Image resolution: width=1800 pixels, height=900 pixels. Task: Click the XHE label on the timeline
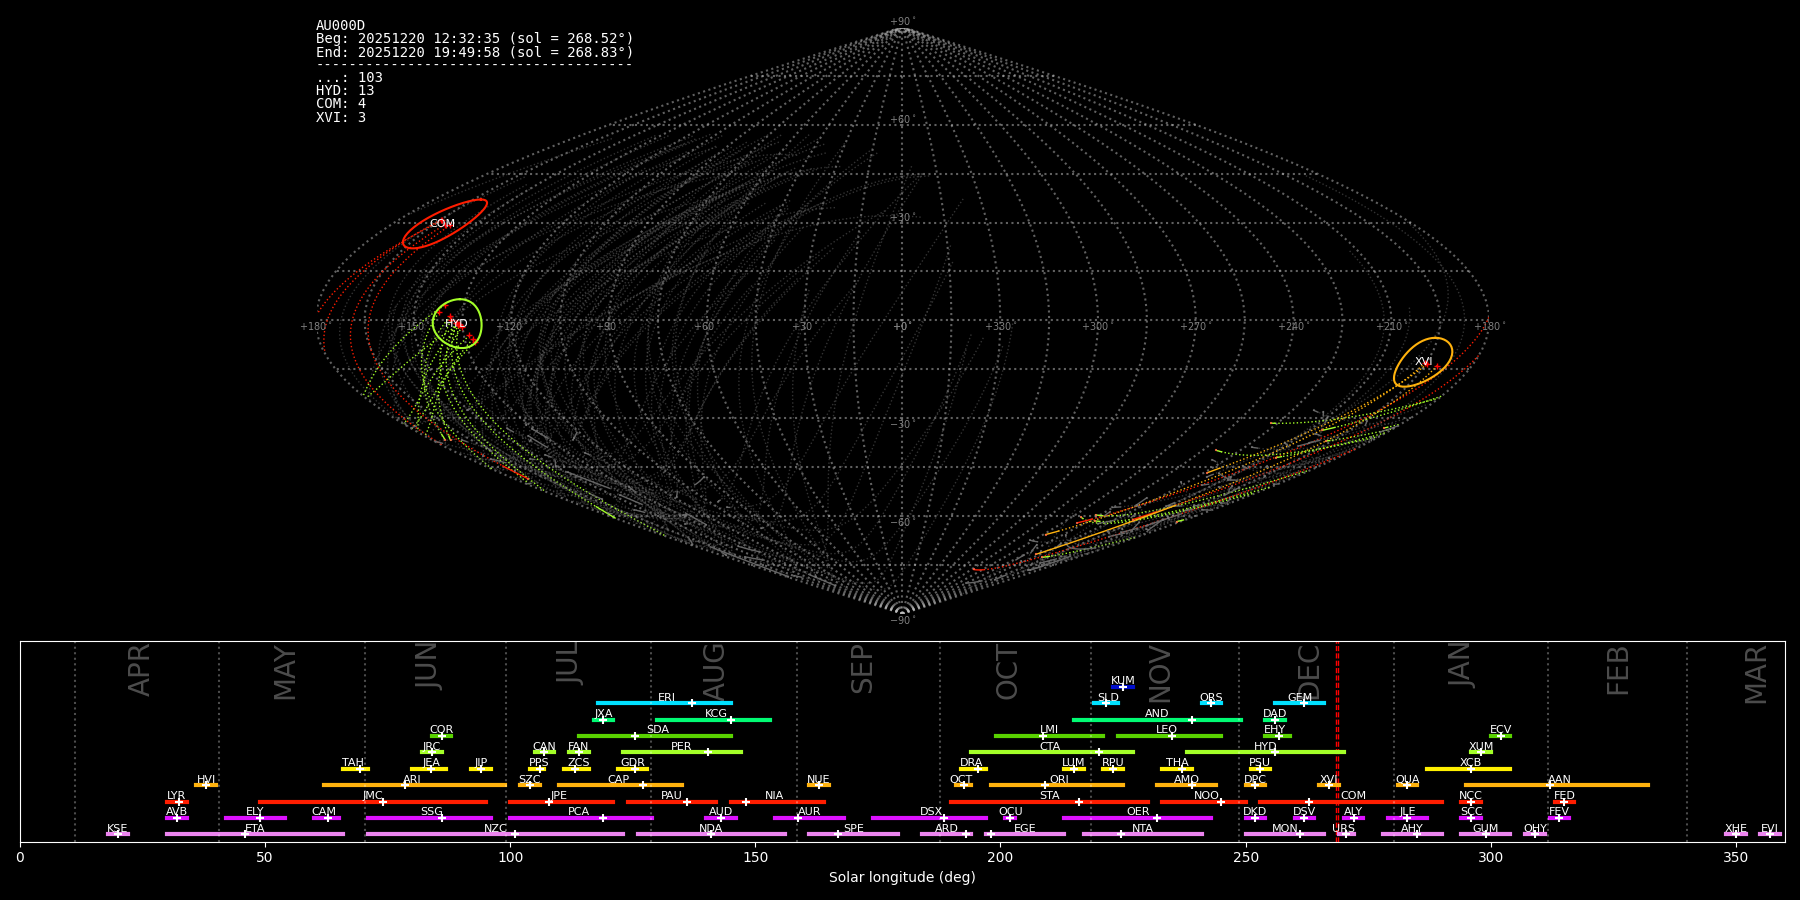coord(1736,829)
